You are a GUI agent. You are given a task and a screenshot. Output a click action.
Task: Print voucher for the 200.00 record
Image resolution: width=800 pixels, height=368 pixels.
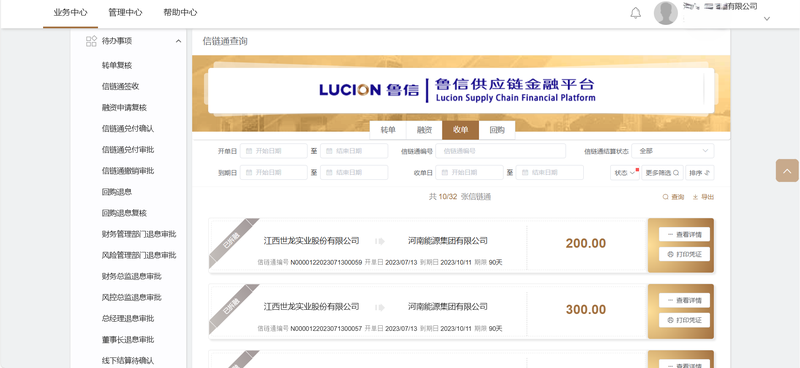point(684,254)
